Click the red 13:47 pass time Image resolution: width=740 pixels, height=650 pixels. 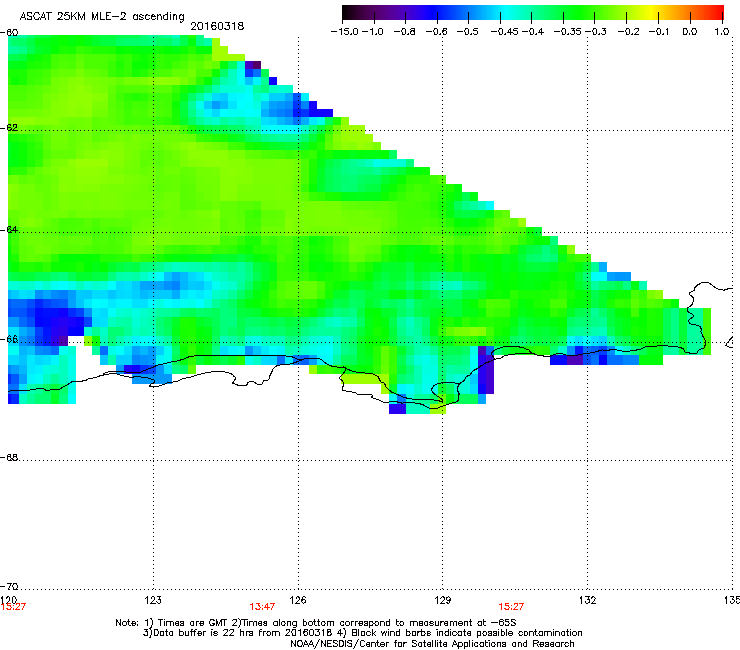pos(262,607)
